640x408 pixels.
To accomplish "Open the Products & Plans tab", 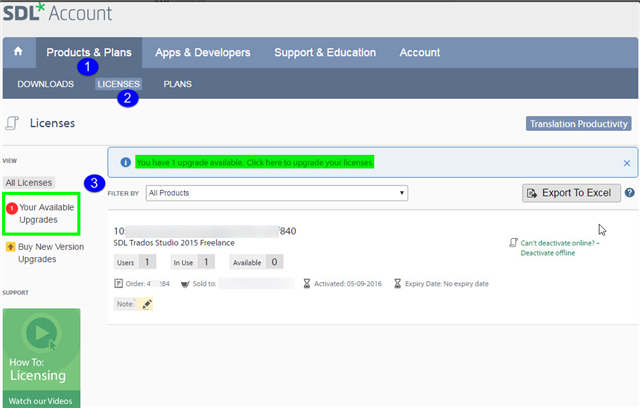I will 89,53.
